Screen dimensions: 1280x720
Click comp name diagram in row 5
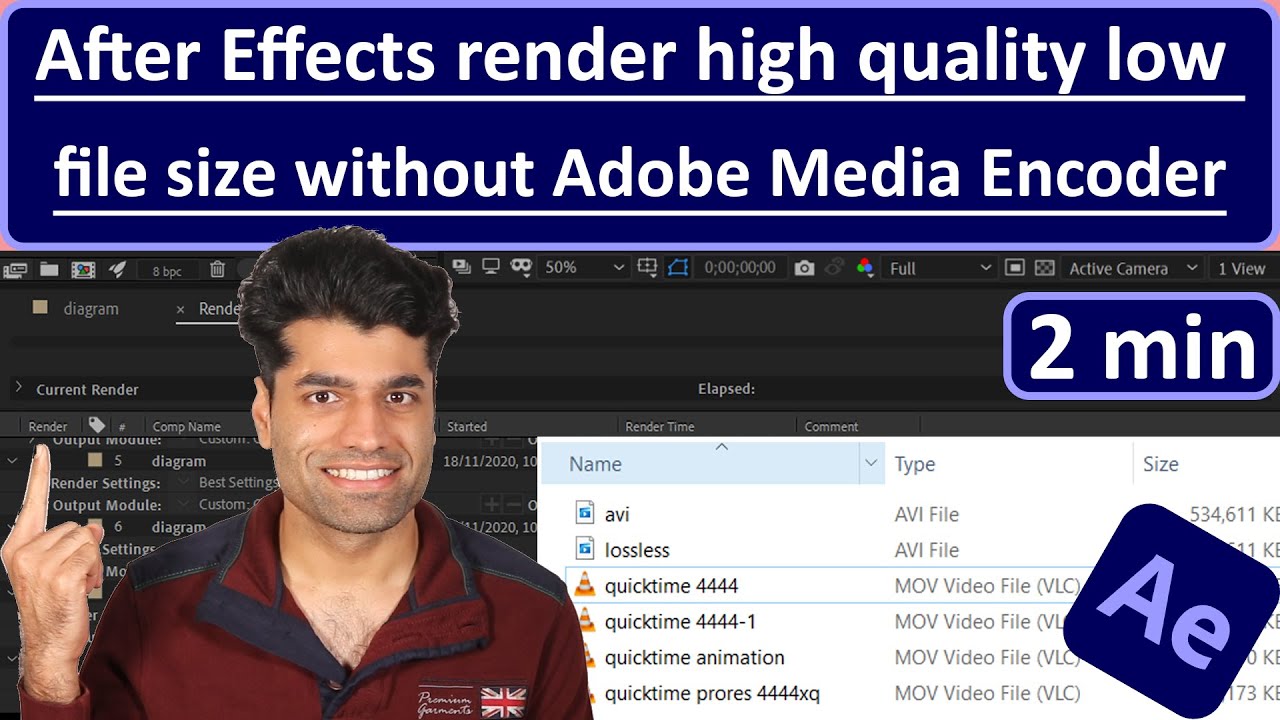click(x=179, y=461)
